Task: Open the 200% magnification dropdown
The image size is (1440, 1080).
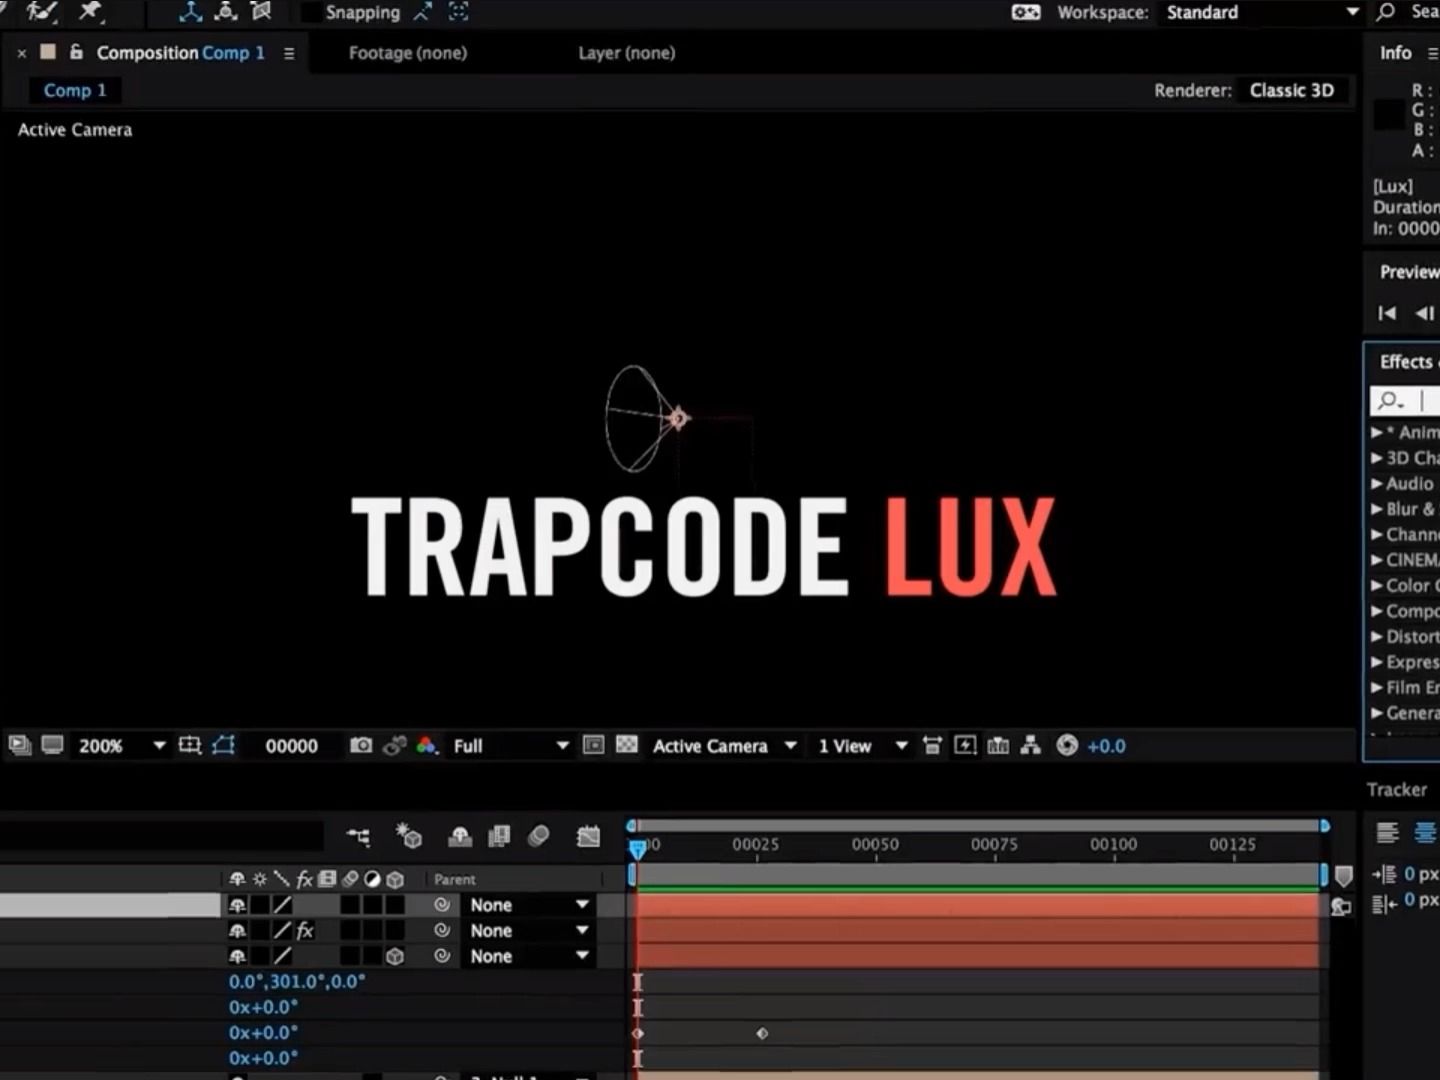Action: pyautogui.click(x=122, y=746)
